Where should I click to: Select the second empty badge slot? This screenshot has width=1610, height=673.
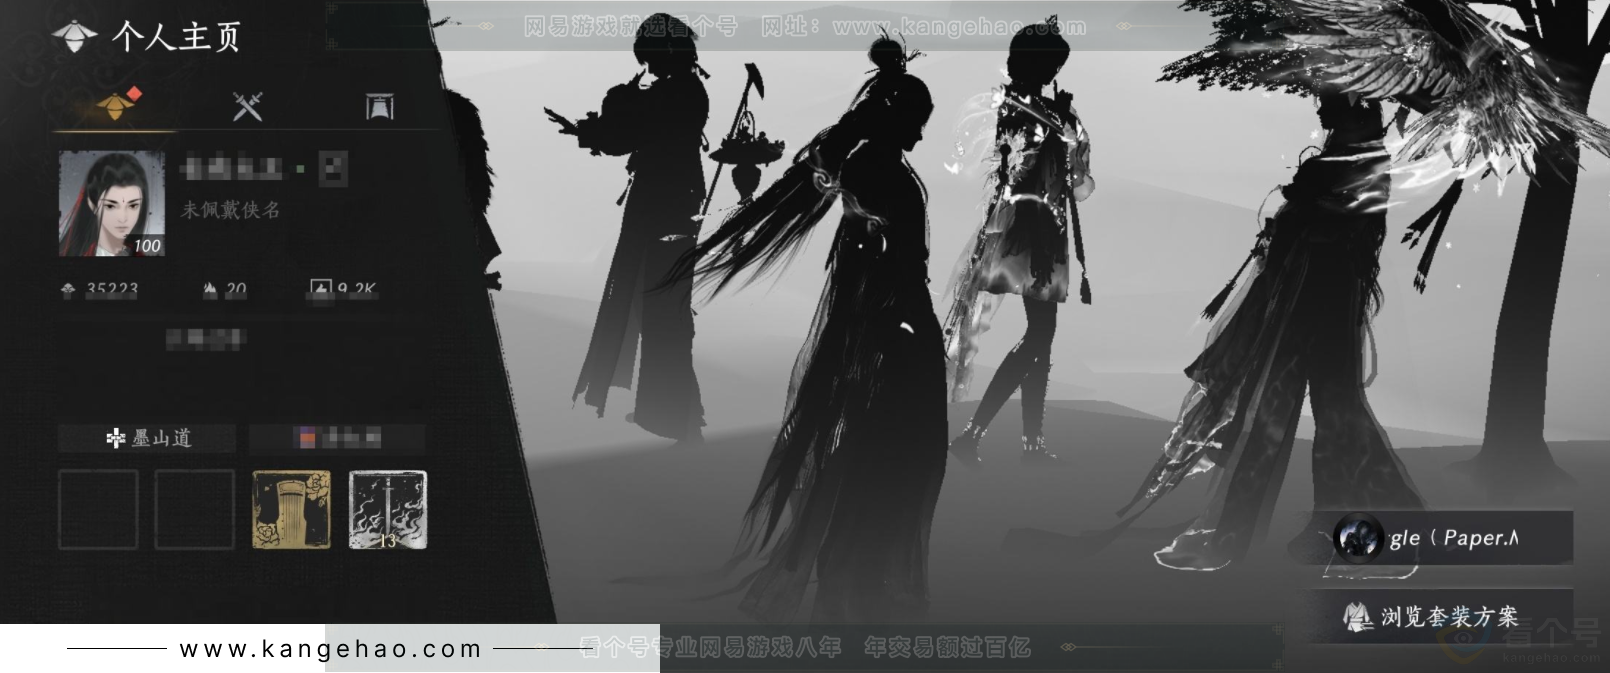(x=195, y=510)
